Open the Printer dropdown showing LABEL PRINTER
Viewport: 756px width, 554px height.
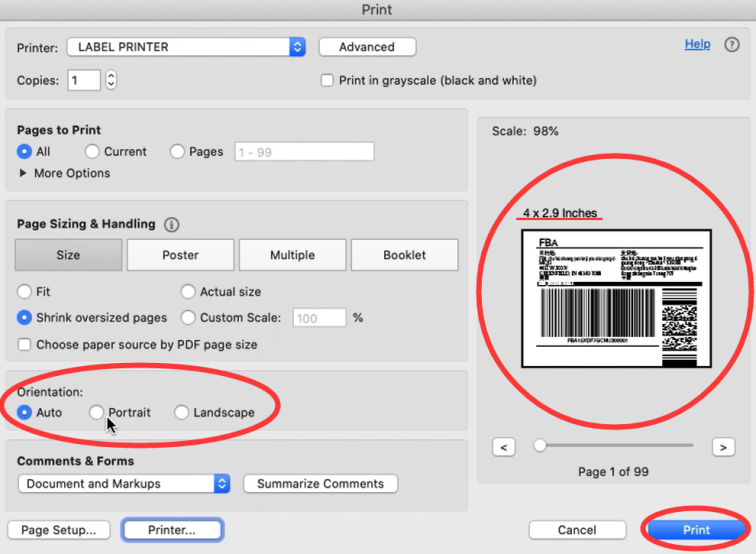[186, 47]
